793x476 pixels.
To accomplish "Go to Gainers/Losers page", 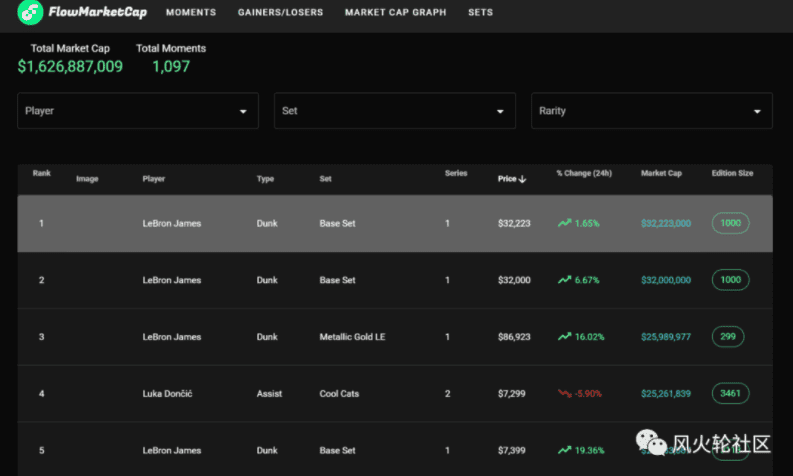I will click(280, 12).
